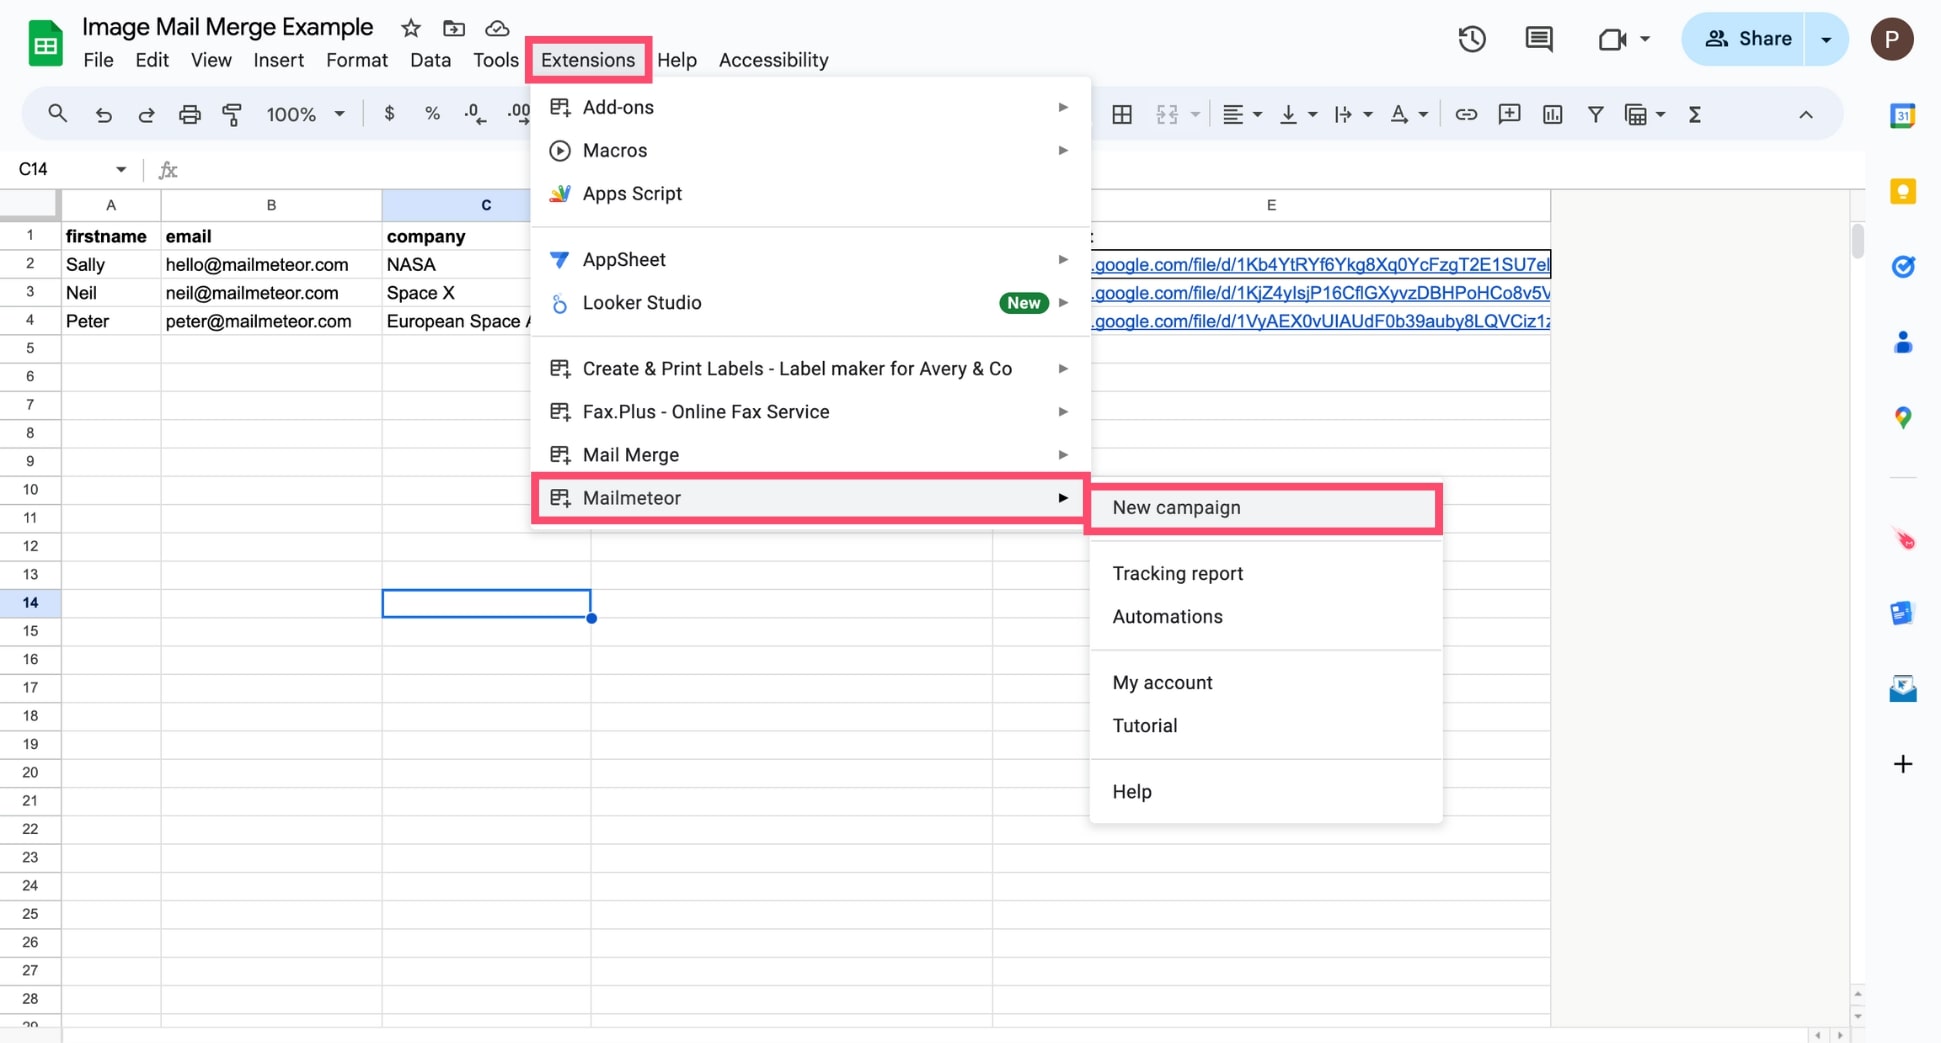Open the Drive link in row 3

click(x=1321, y=293)
